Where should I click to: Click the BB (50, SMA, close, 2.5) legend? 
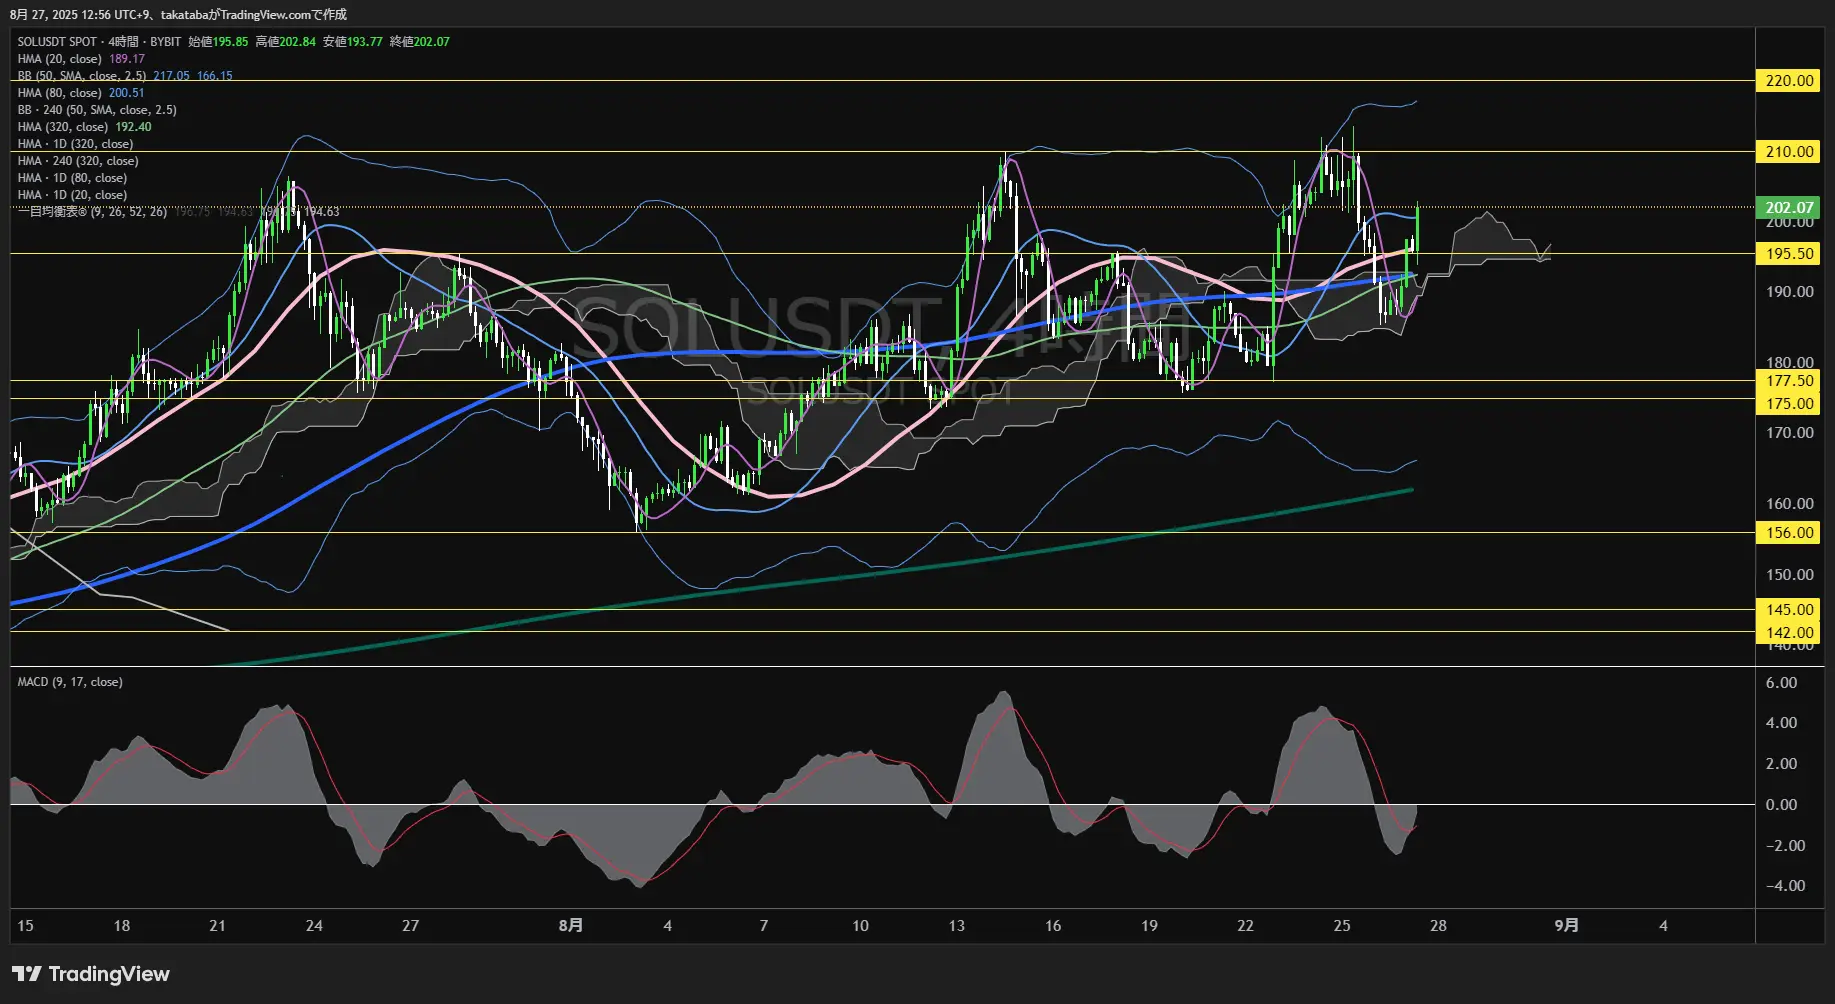[x=82, y=76]
